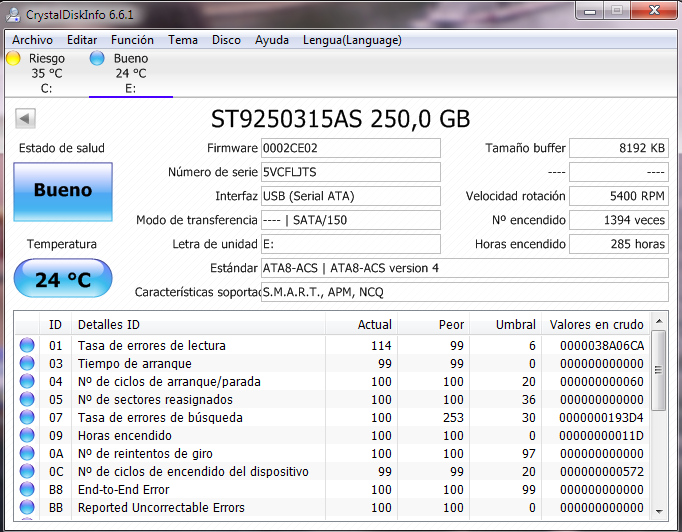Click the Valores en crudo column header
This screenshot has width=682, height=532.
[x=595, y=325]
